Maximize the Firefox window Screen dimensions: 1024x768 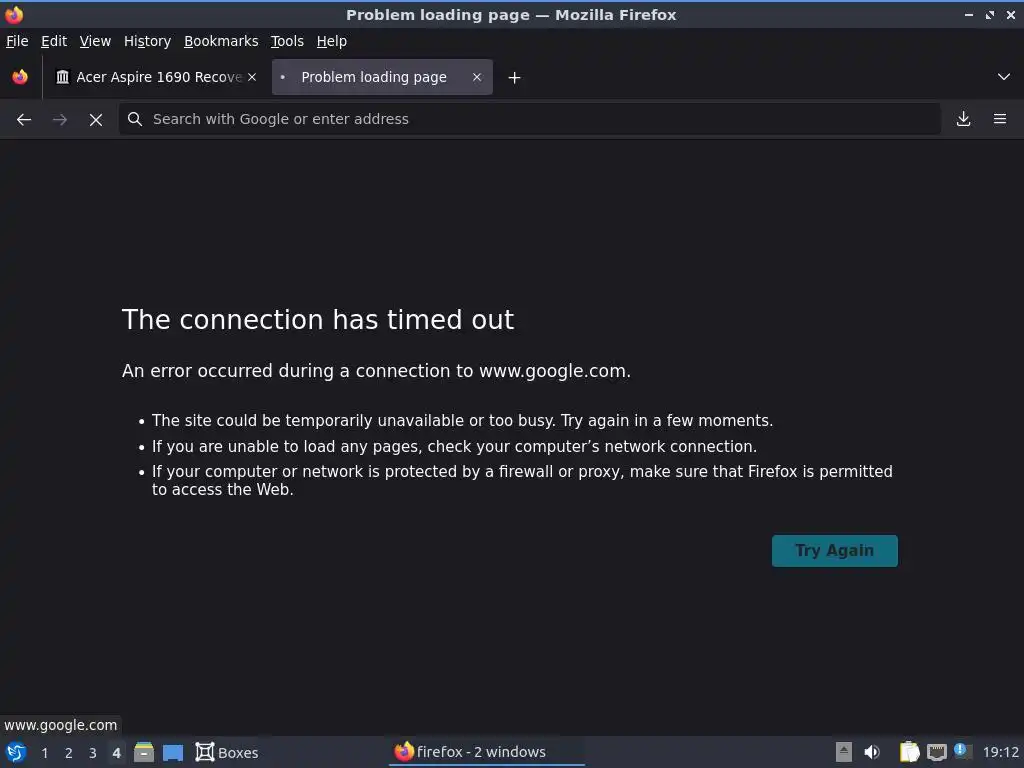pos(990,15)
